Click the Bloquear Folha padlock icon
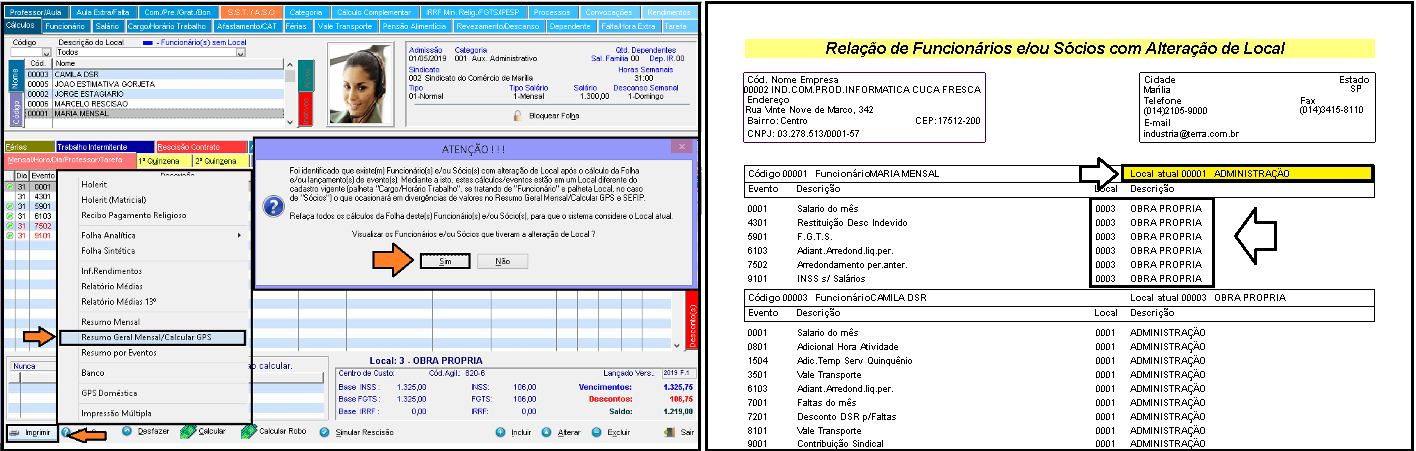Viewport: 1416px width, 451px height. [x=517, y=116]
